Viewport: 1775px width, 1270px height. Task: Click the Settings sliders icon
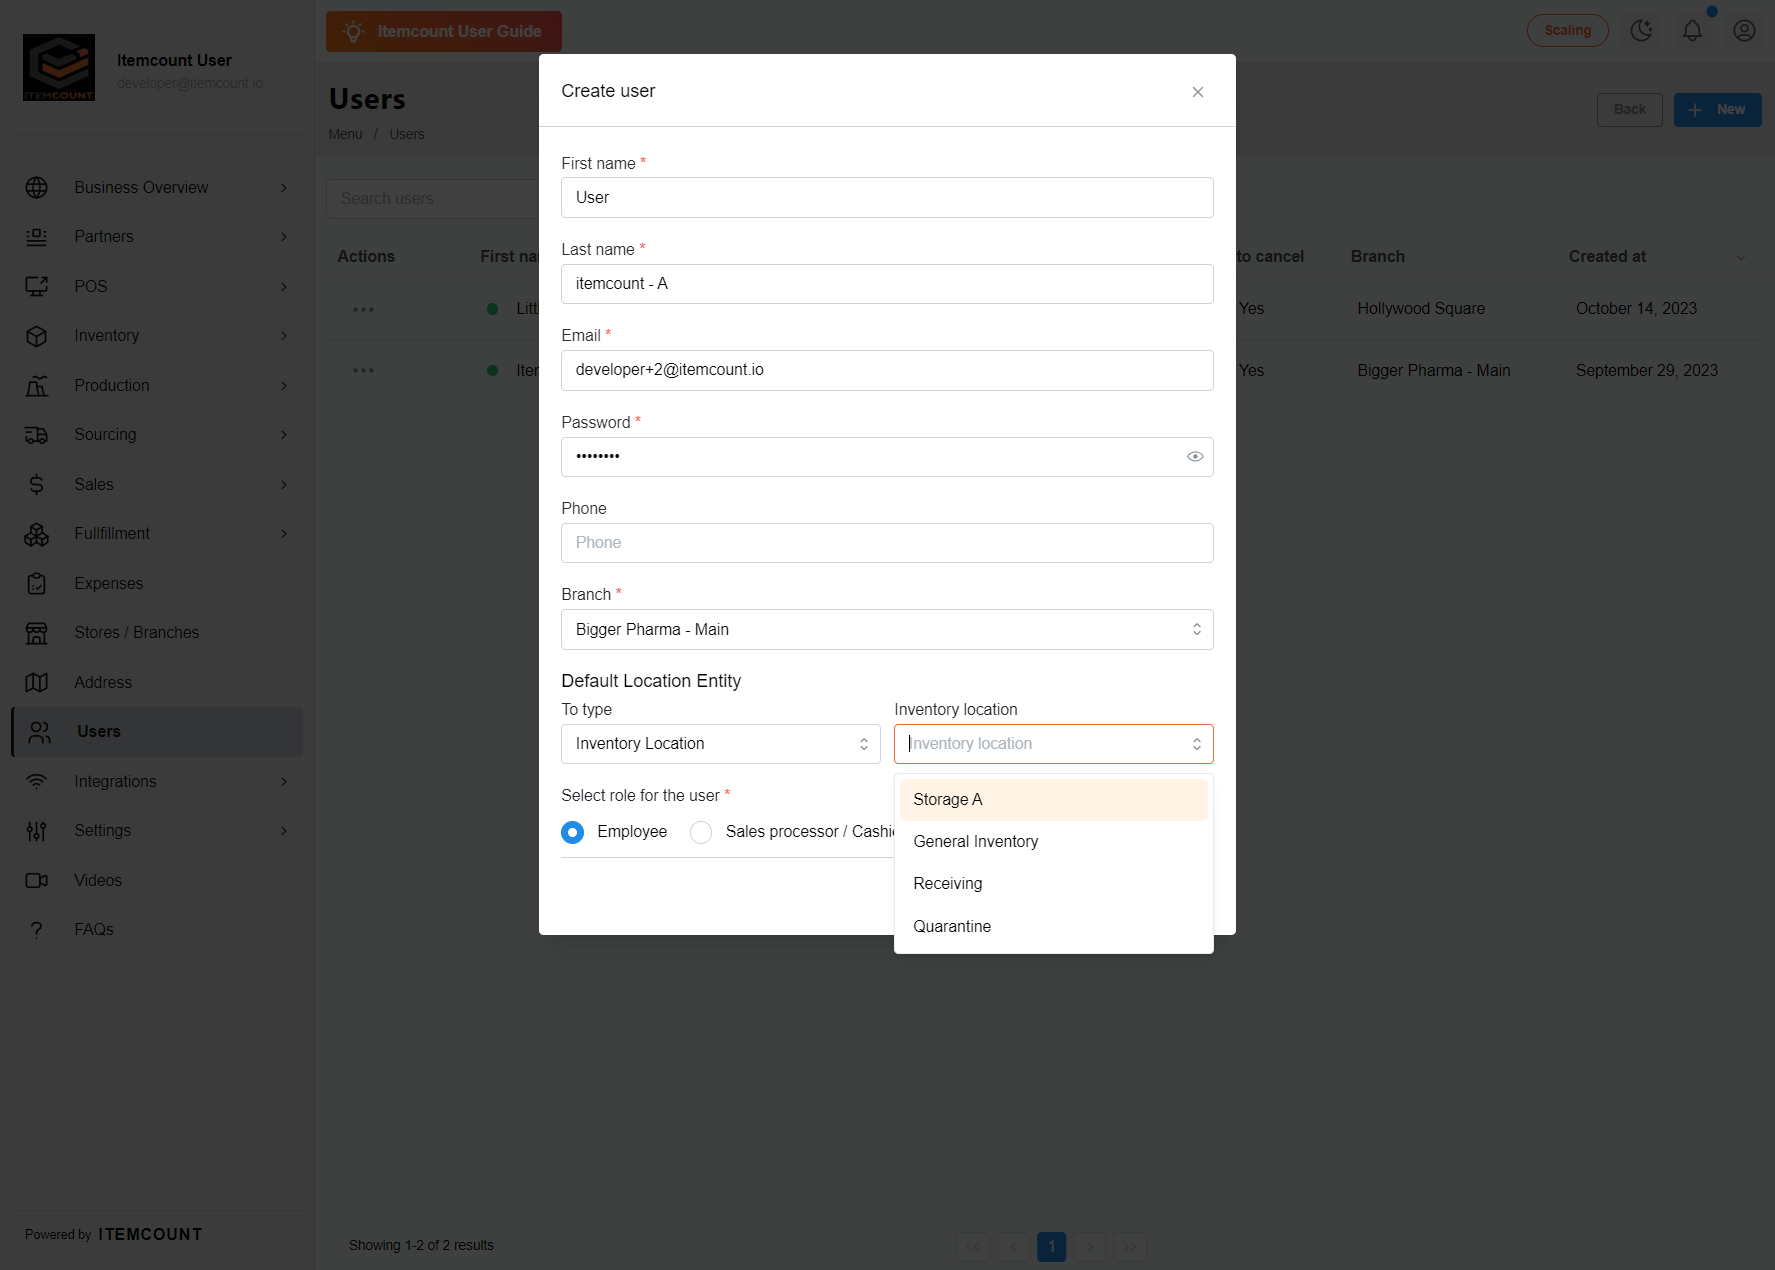[37, 831]
